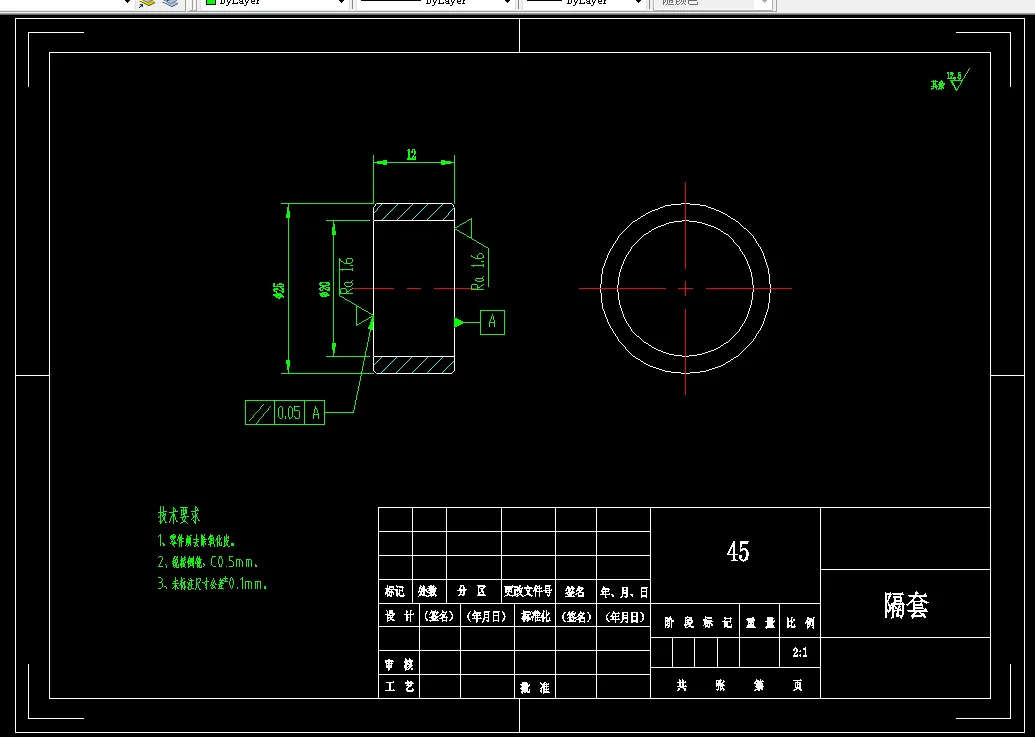Image resolution: width=1035 pixels, height=737 pixels.
Task: Click the 工艺 cell
Action: click(x=399, y=687)
